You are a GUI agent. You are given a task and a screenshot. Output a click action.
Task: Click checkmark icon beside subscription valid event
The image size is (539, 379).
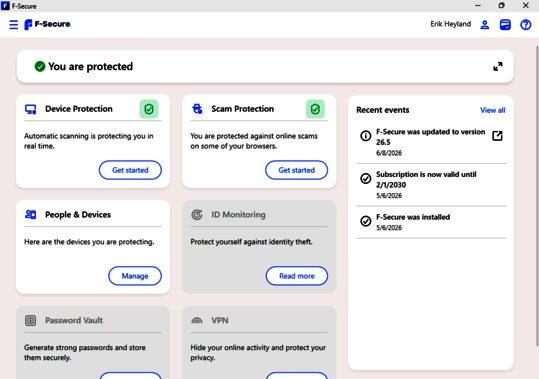coord(366,178)
